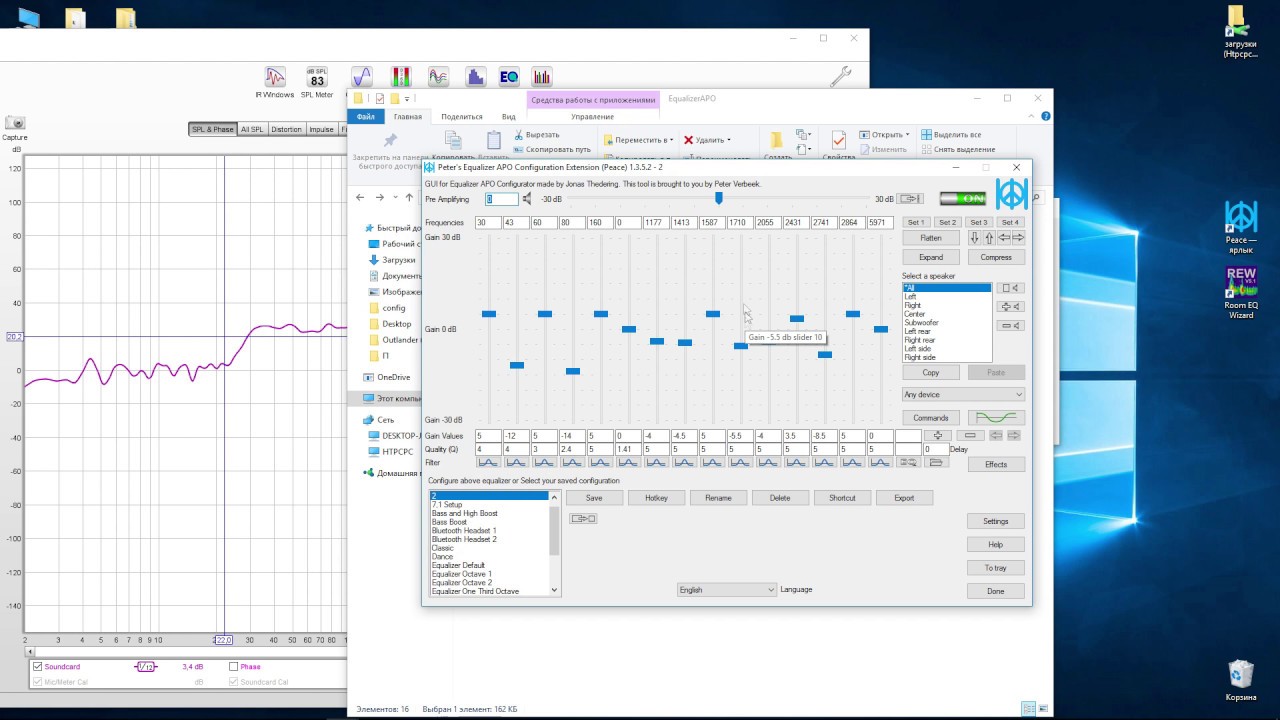Open Peace Settings button
1280x720 pixels.
point(996,521)
